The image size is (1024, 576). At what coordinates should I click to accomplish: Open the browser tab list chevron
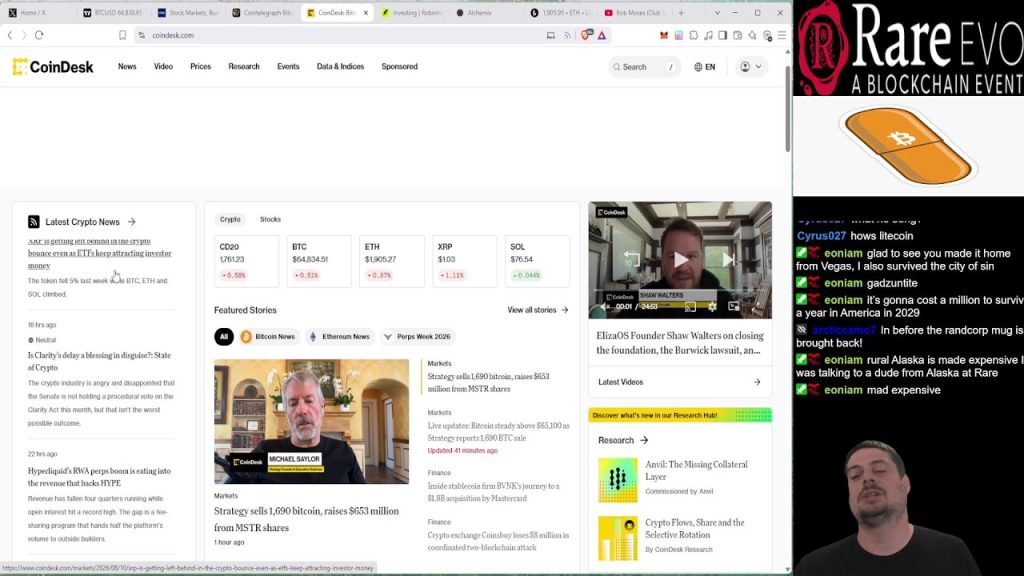717,13
